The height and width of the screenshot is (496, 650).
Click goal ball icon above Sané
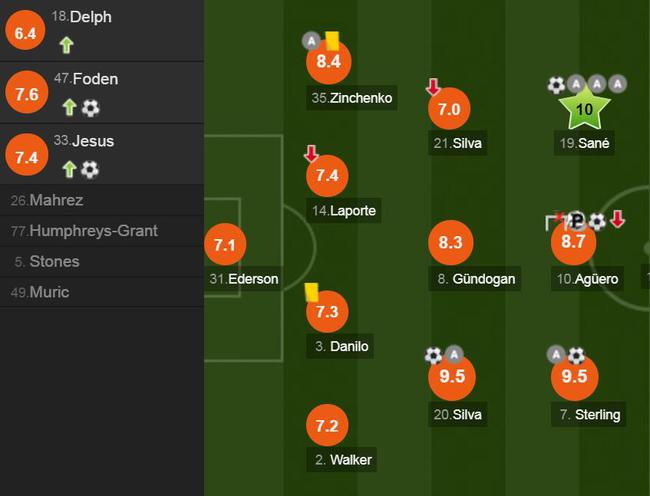(x=556, y=85)
